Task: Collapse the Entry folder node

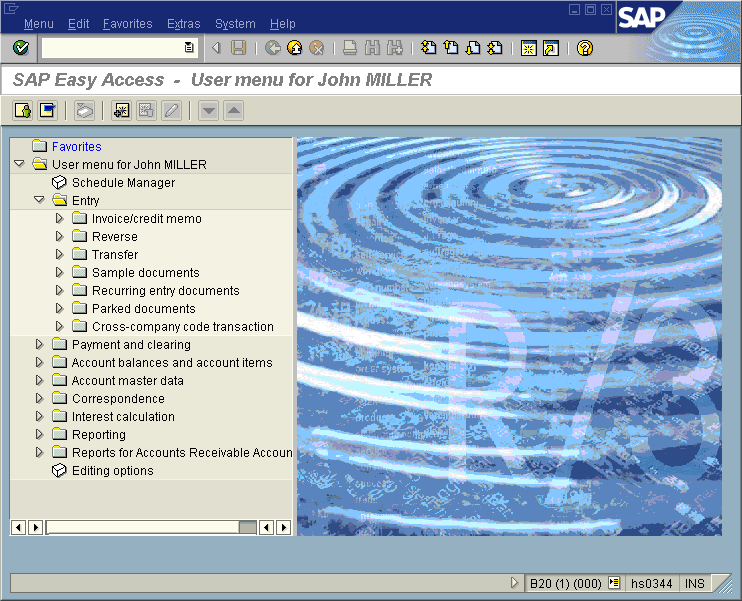Action: [39, 201]
